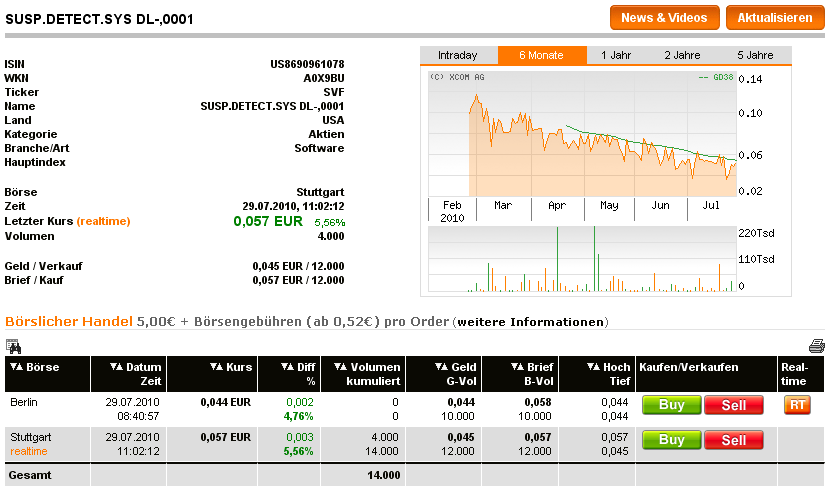Screen dimensions: 829x493
Task: Click the orange RT realtime icon for Berlin
Action: (797, 404)
